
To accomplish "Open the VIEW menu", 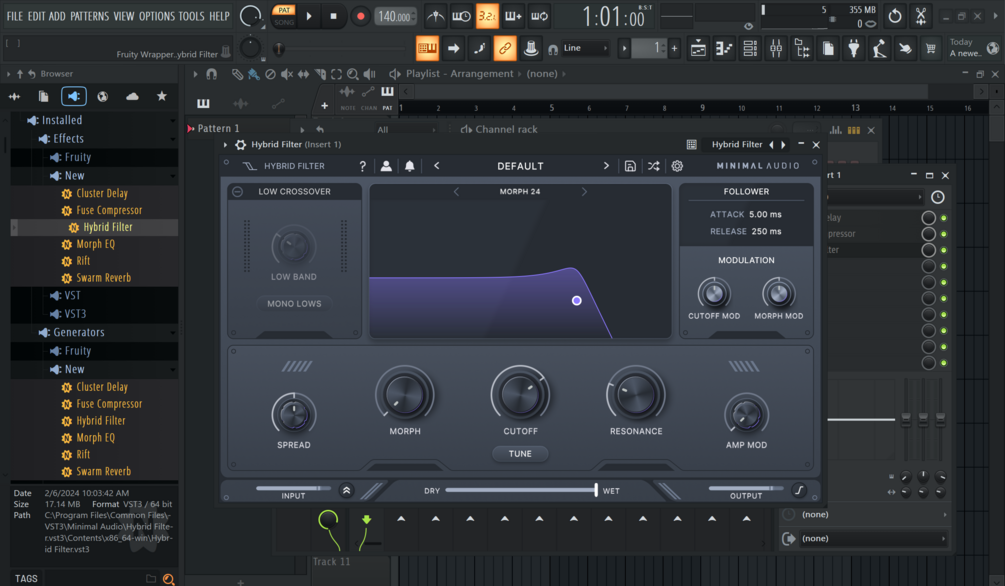I will click(124, 16).
